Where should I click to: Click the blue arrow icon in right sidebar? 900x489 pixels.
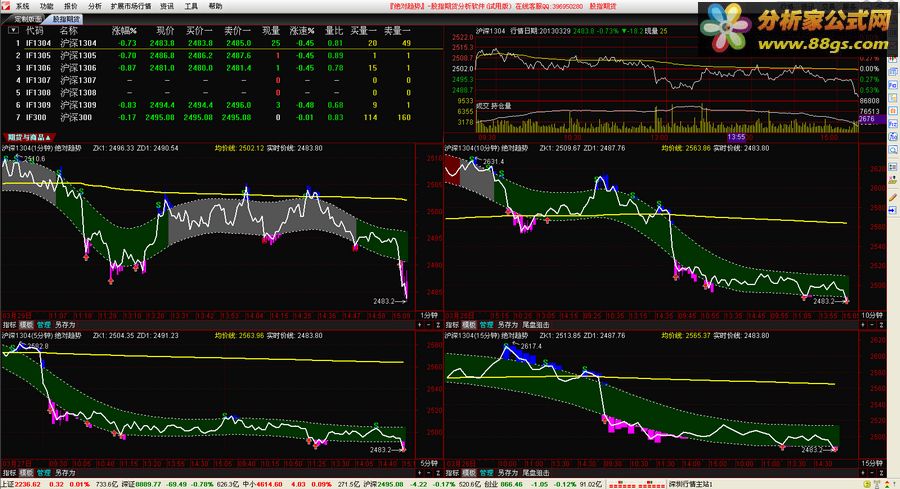(x=893, y=211)
